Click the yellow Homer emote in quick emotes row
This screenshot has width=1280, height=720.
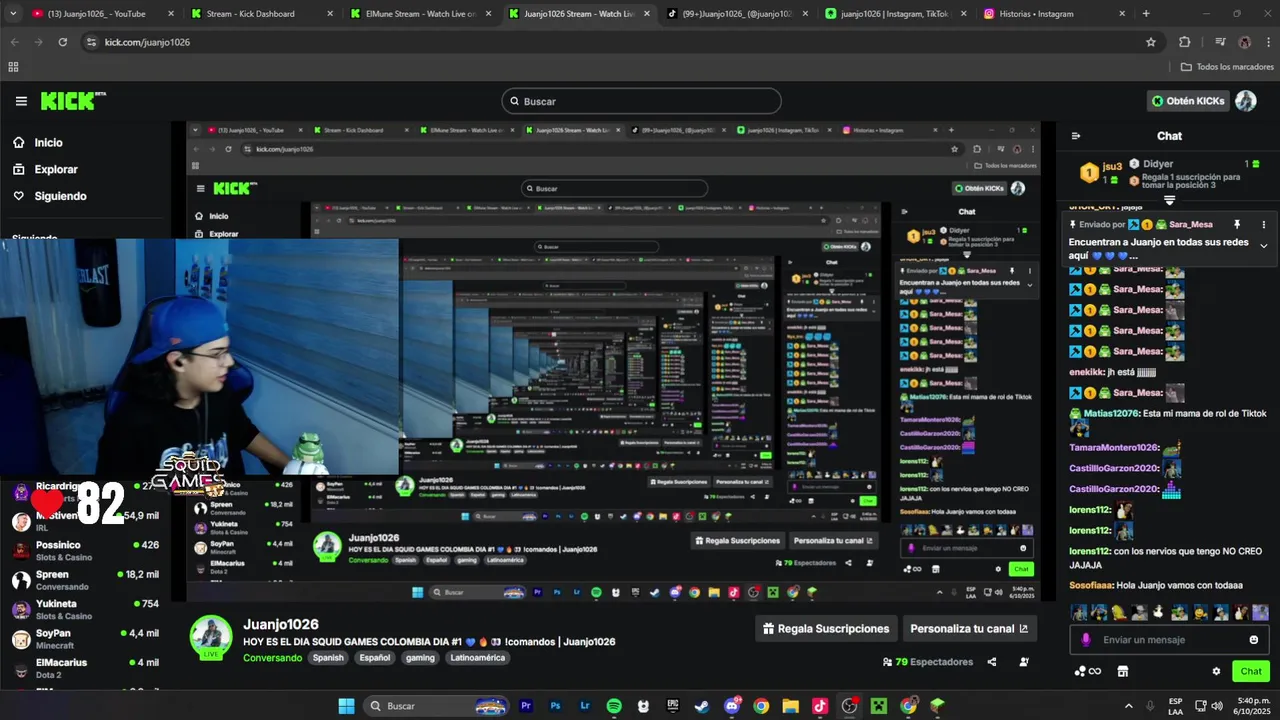pyautogui.click(x=1119, y=612)
